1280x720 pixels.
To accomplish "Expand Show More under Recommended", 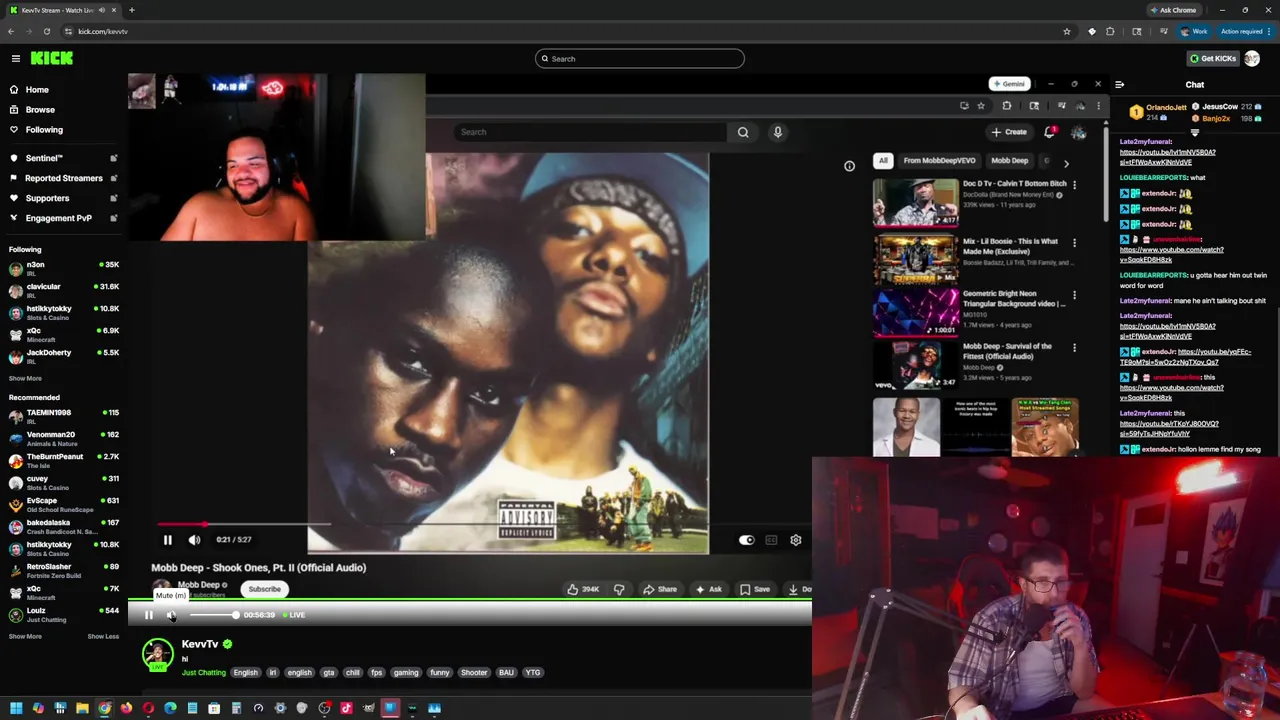I will click(x=25, y=636).
